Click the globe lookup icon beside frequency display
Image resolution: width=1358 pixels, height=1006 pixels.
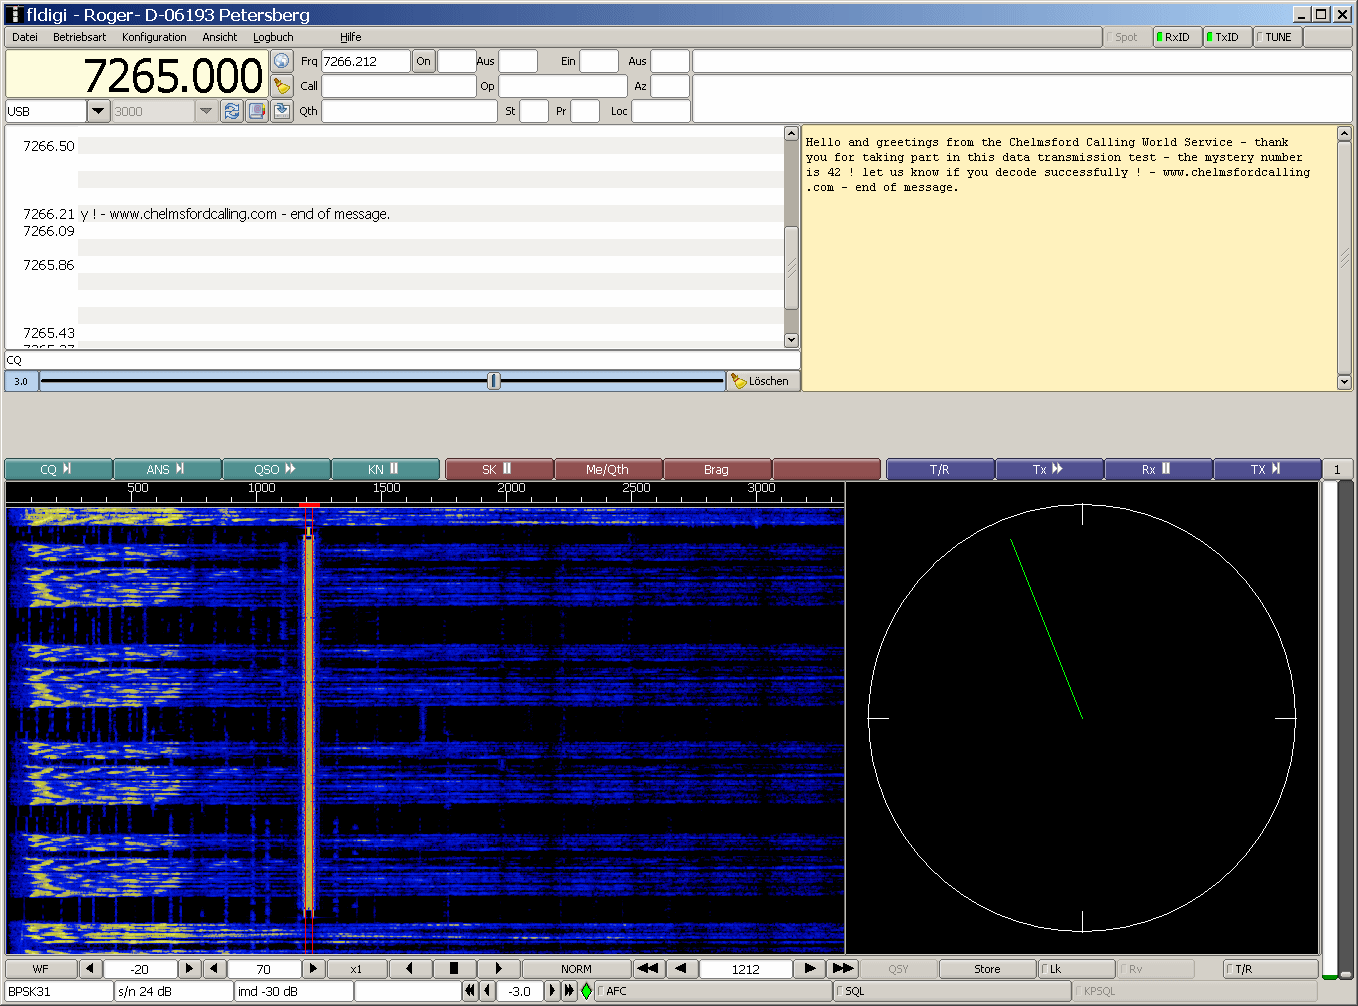click(x=282, y=61)
